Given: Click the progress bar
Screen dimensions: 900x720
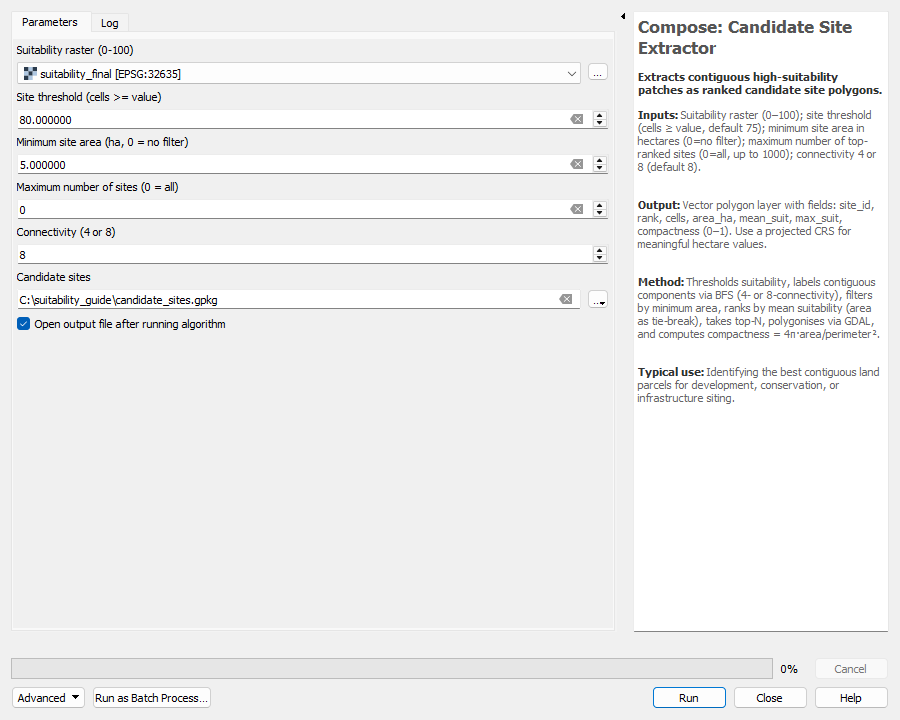Looking at the screenshot, I should pyautogui.click(x=392, y=668).
